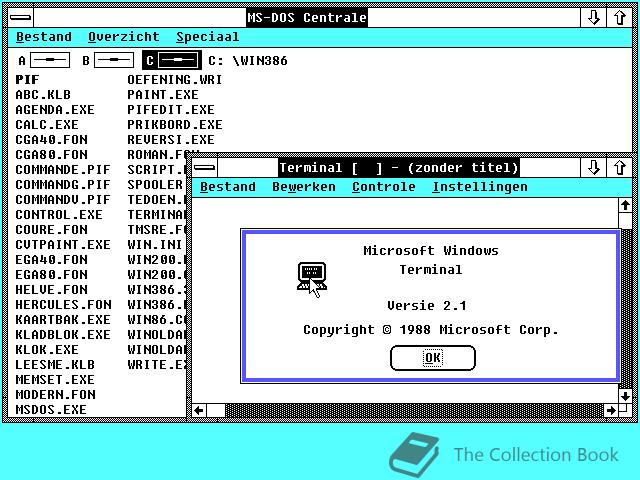Select MSDOS.EXE in file list
This screenshot has height=480, width=640.
pyautogui.click(x=51, y=409)
